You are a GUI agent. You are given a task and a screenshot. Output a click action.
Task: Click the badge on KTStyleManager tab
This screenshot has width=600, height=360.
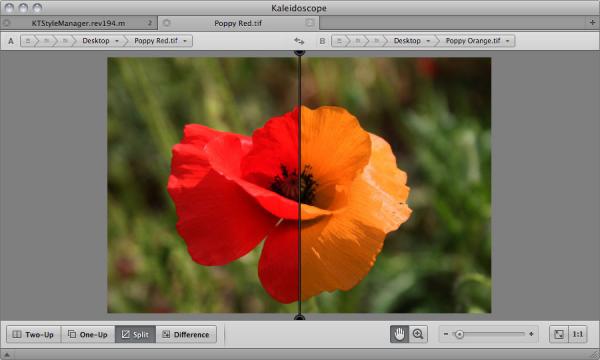point(150,23)
